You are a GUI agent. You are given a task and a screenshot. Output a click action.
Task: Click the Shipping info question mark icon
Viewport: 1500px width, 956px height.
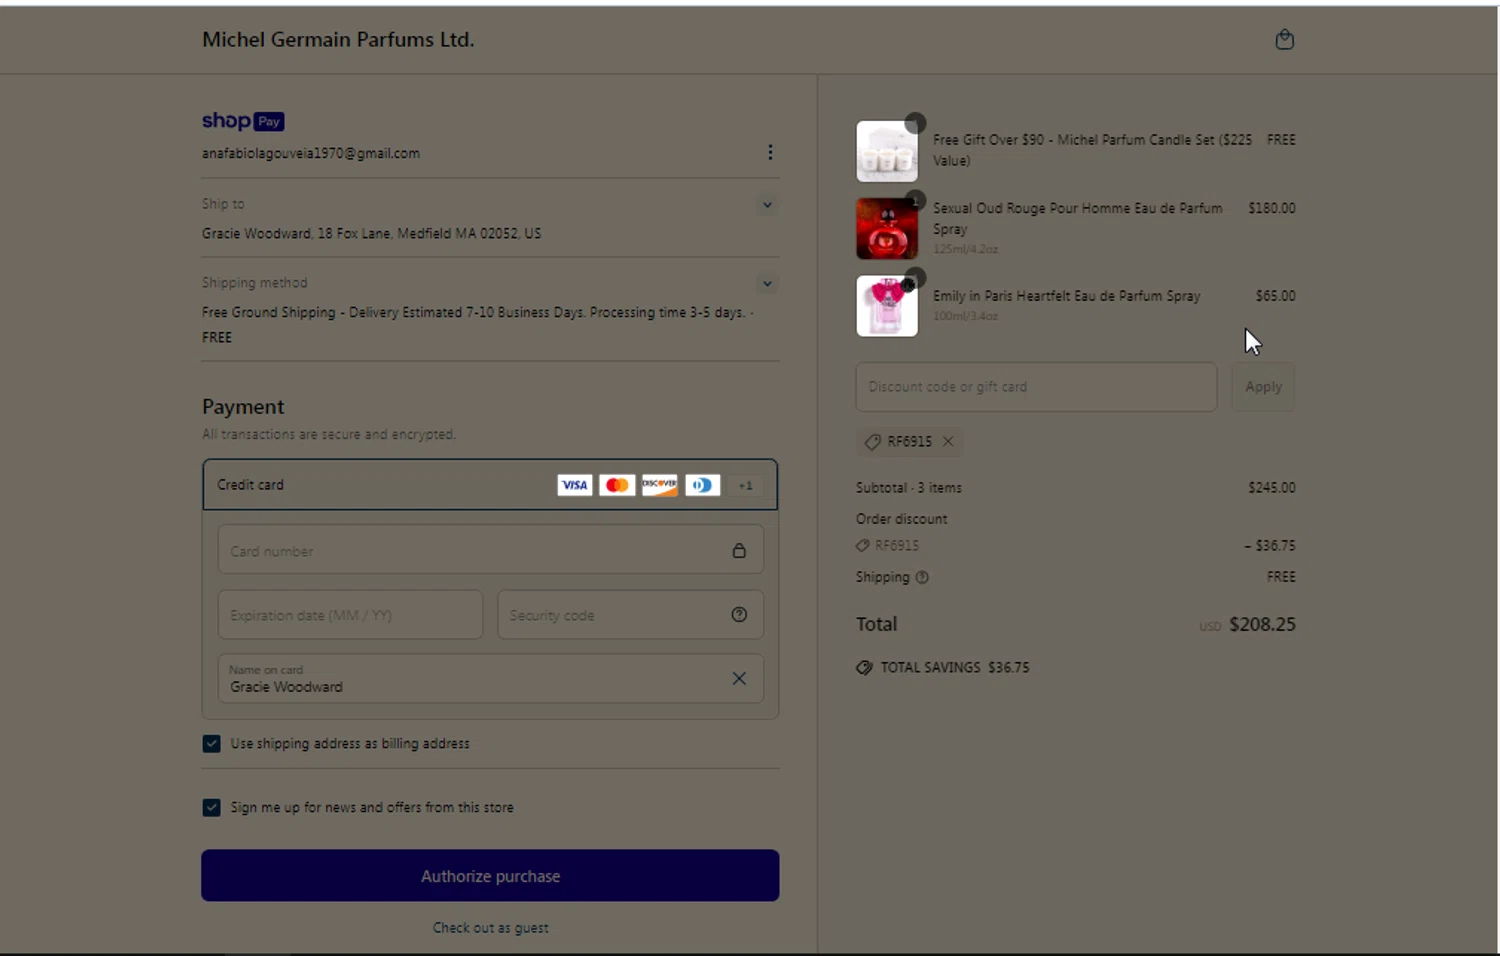click(x=922, y=577)
